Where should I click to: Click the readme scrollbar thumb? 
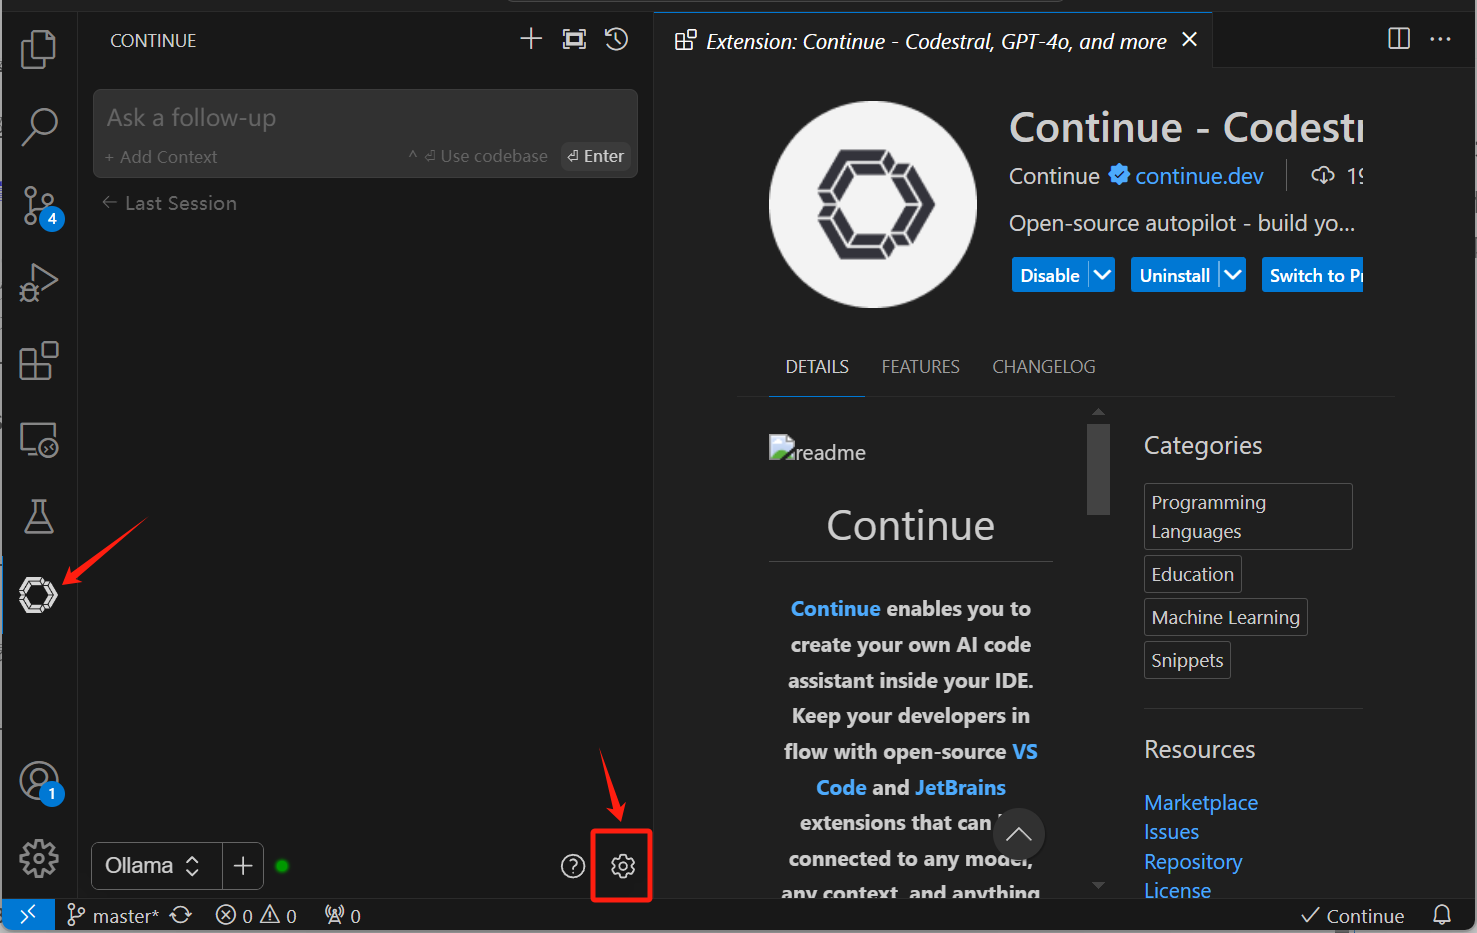click(1098, 469)
